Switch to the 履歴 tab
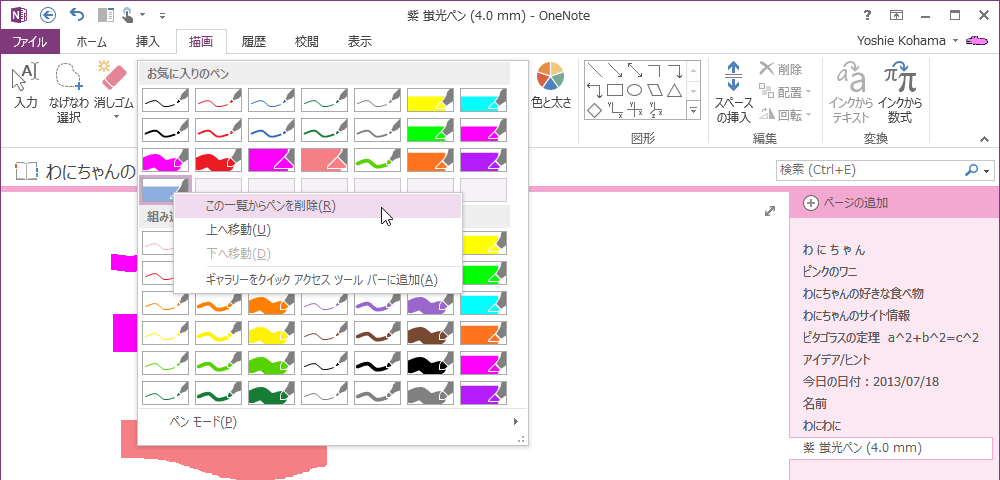Image resolution: width=1000 pixels, height=480 pixels. tap(253, 42)
